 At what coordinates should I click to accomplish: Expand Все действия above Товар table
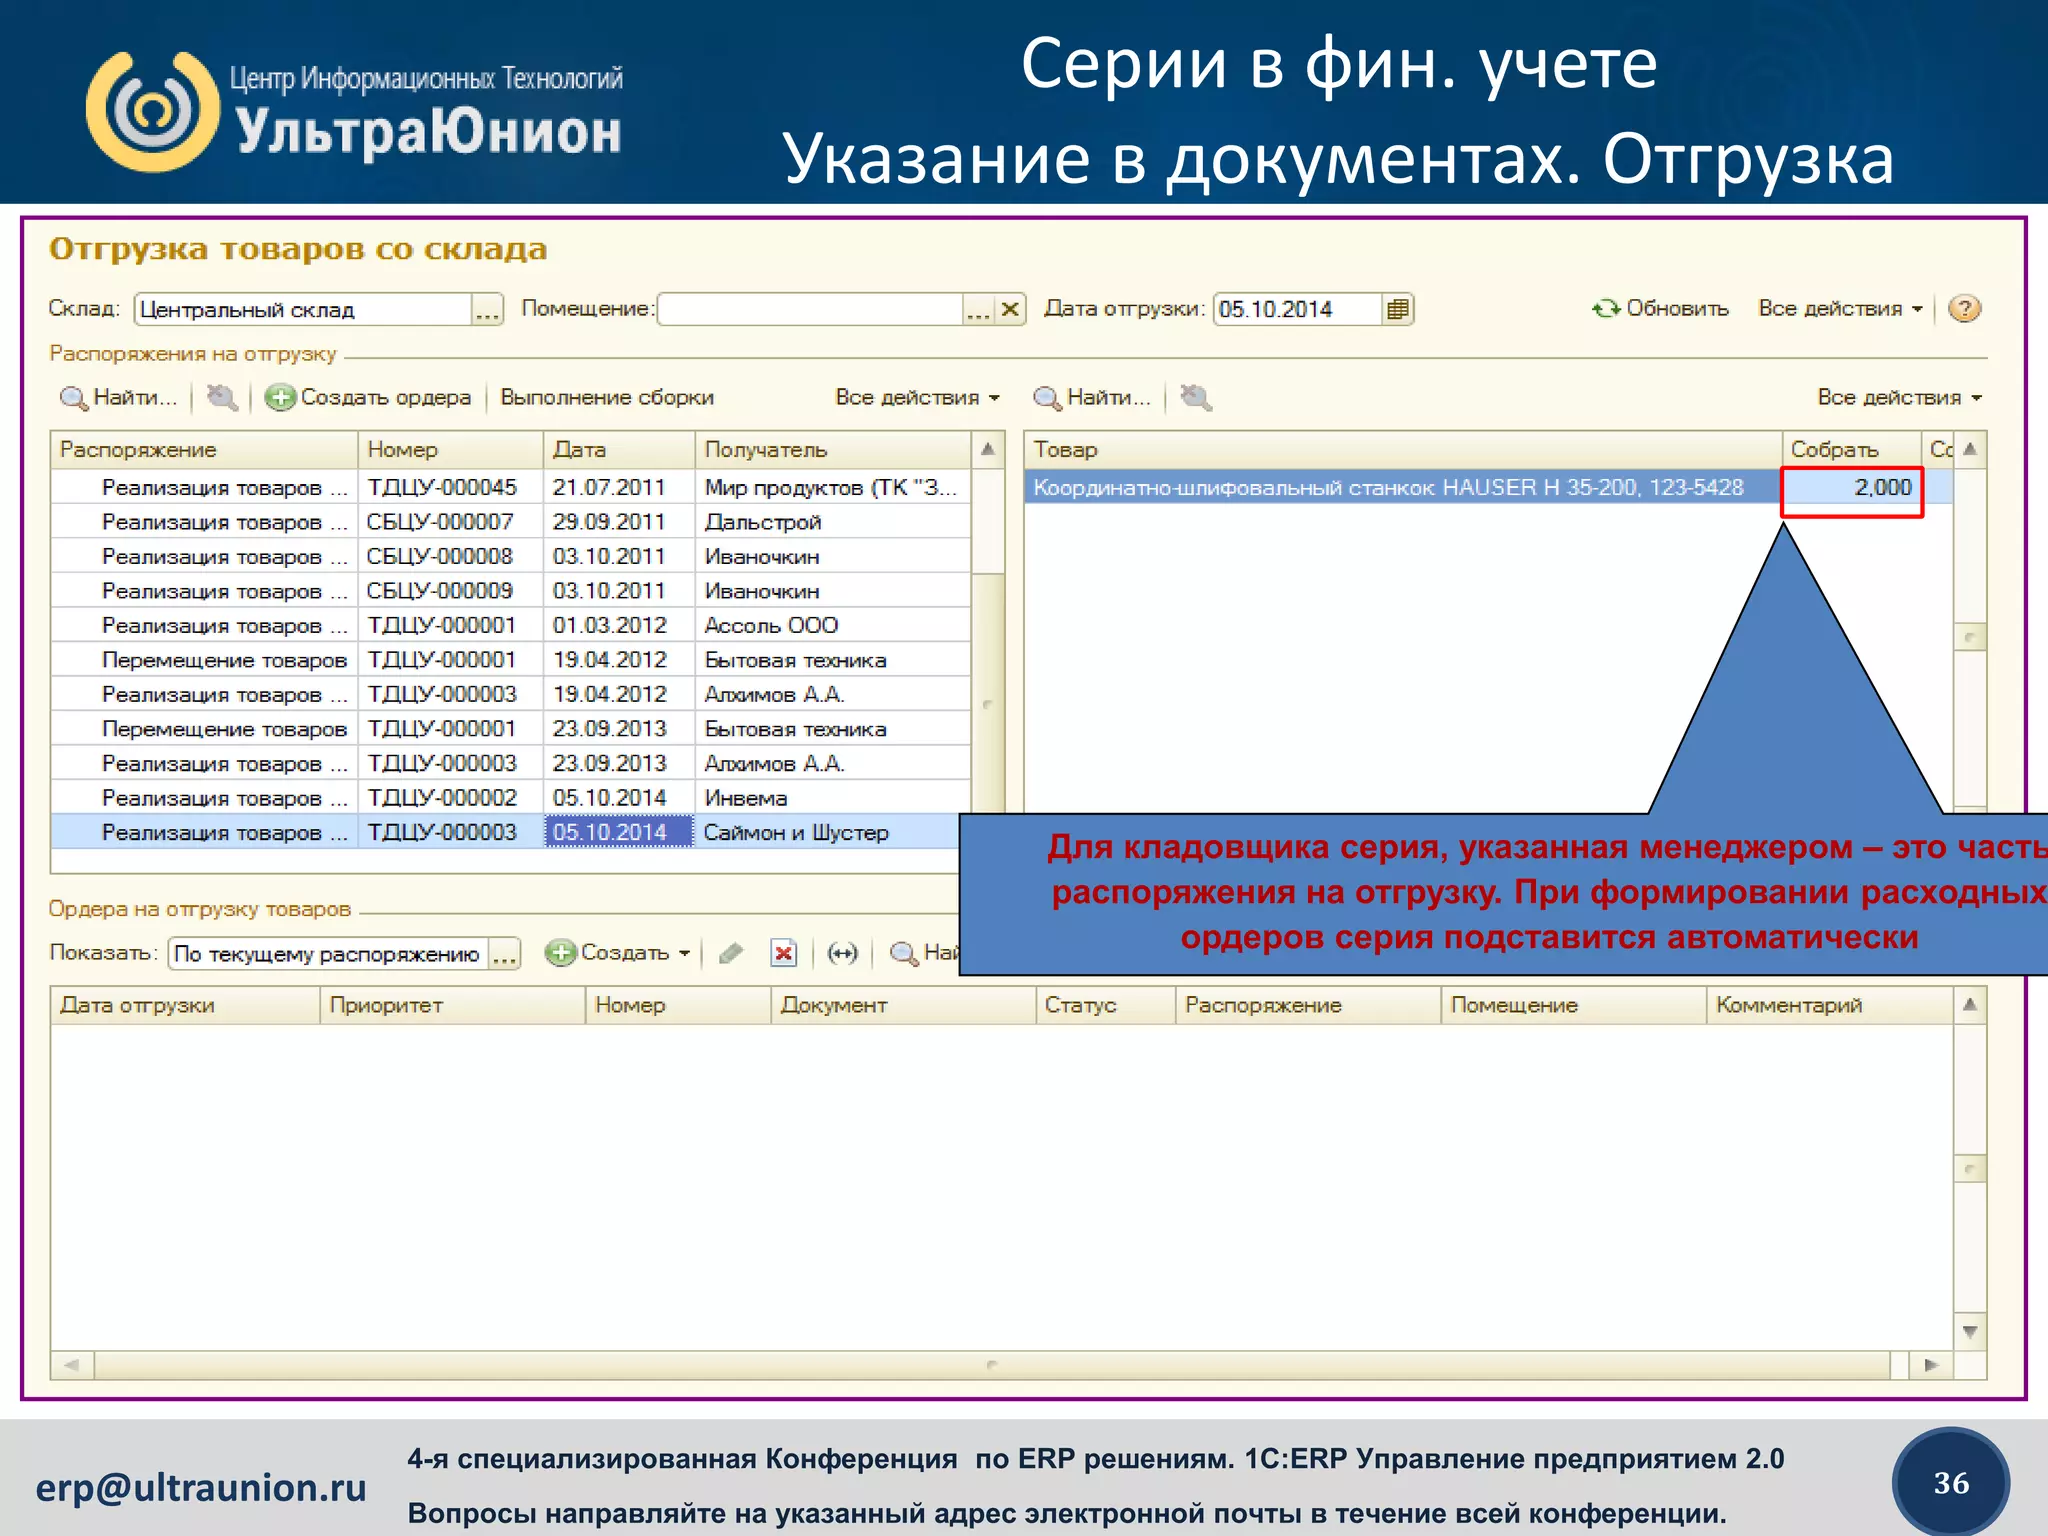[1900, 398]
